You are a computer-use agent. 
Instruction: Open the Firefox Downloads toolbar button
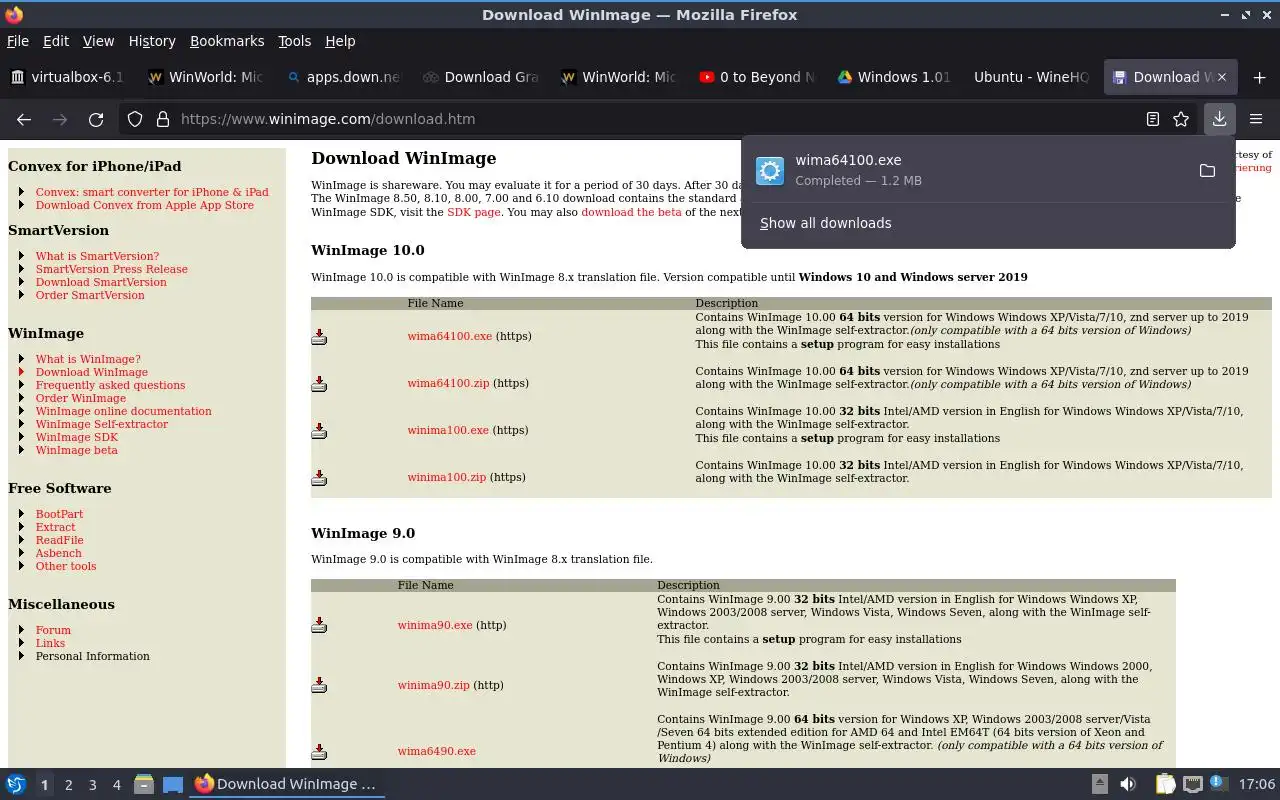[1219, 119]
